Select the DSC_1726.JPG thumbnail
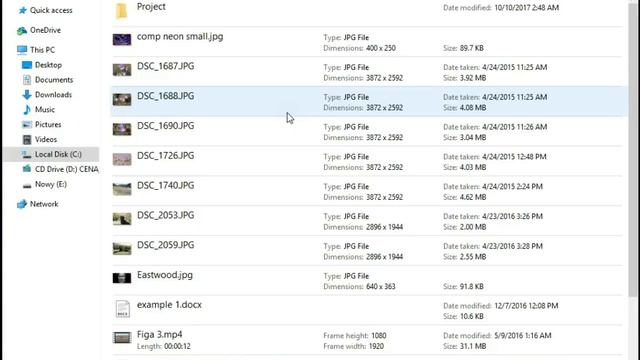This screenshot has height=360, width=640. tap(122, 159)
